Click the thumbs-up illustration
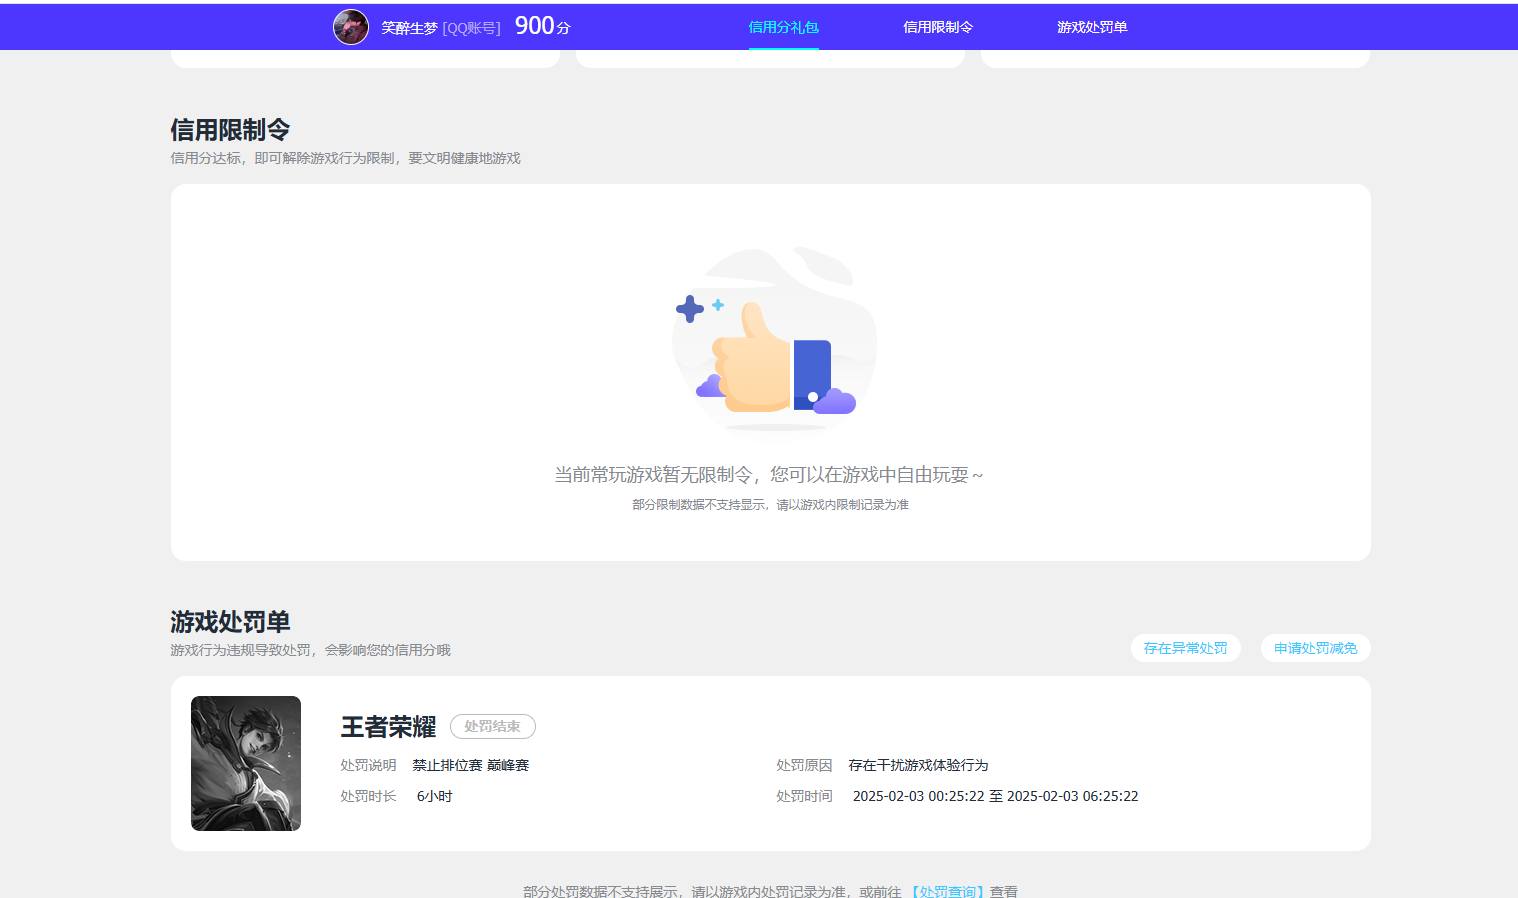This screenshot has height=898, width=1518. [774, 340]
